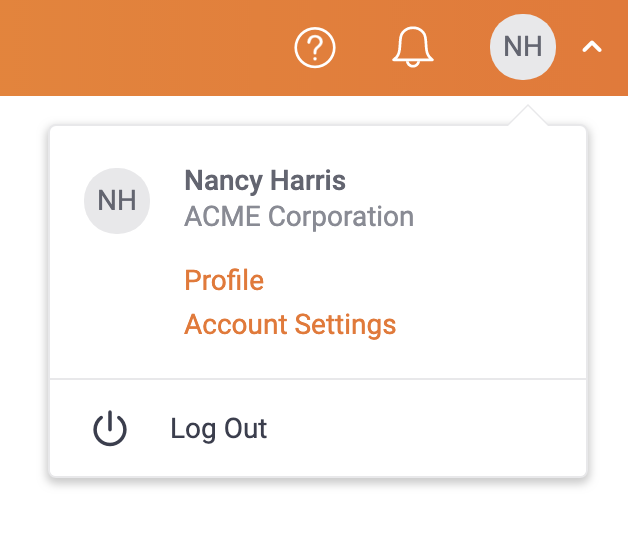Click the Nancy Harris name text
The image size is (628, 534).
(x=265, y=181)
